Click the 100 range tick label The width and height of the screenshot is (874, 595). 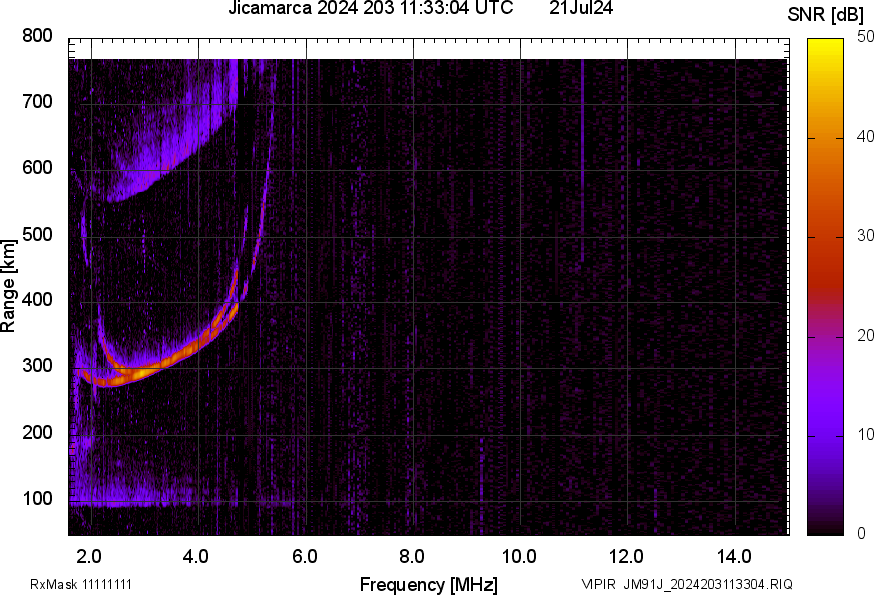click(37, 498)
